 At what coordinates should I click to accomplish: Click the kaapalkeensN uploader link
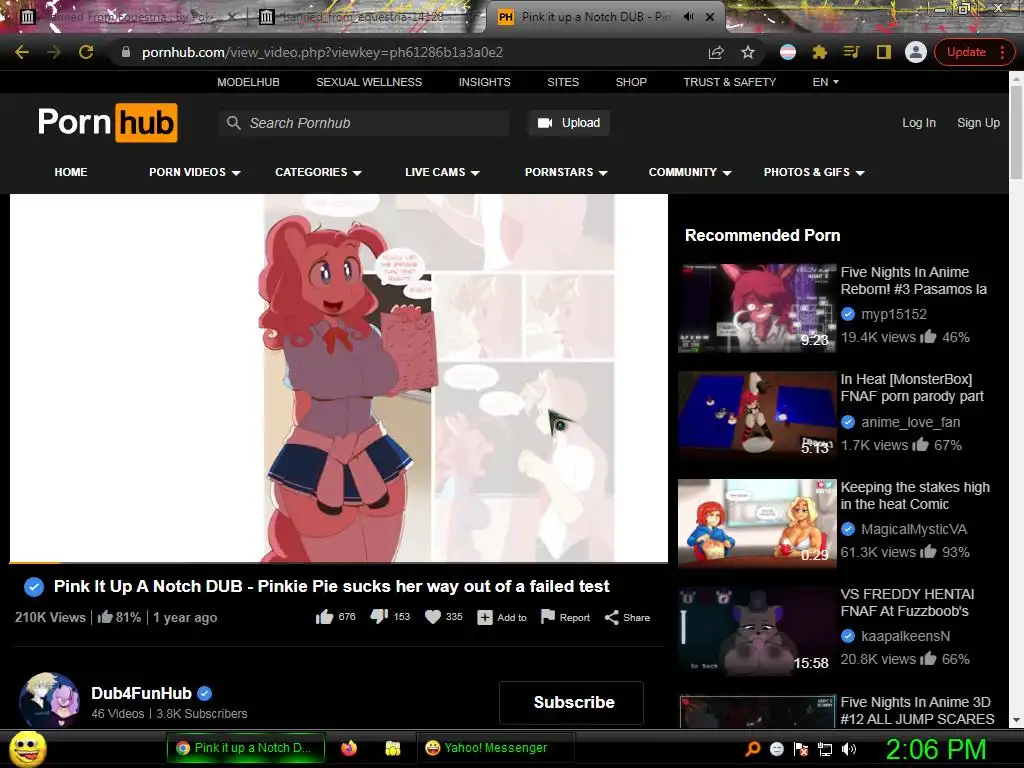(x=905, y=636)
